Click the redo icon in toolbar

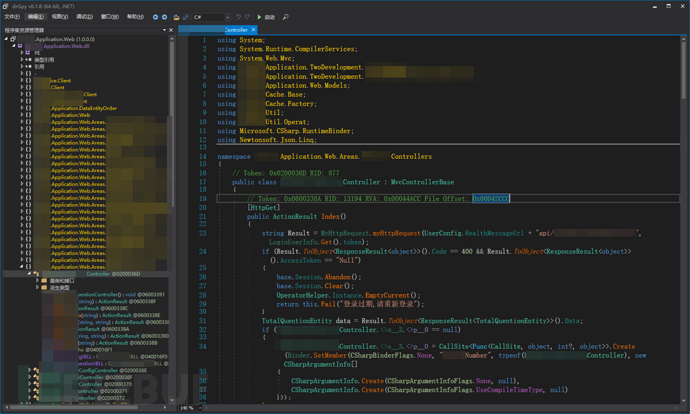click(x=249, y=17)
